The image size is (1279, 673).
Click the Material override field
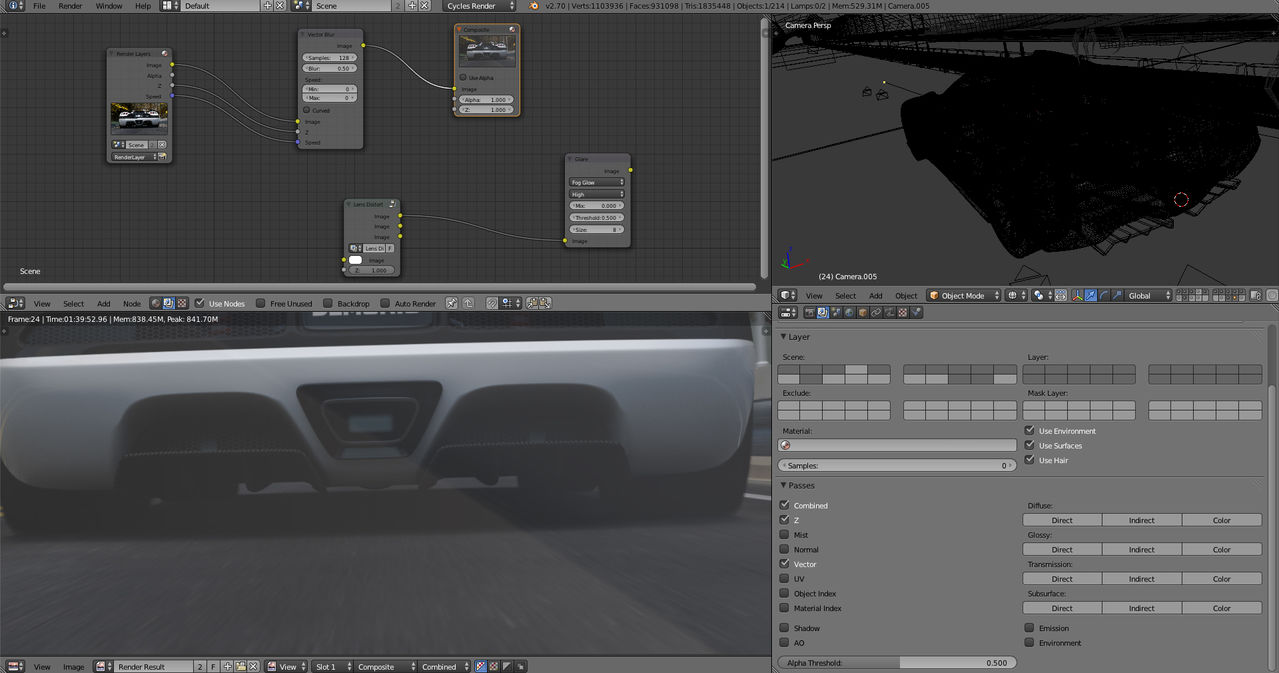pos(897,445)
